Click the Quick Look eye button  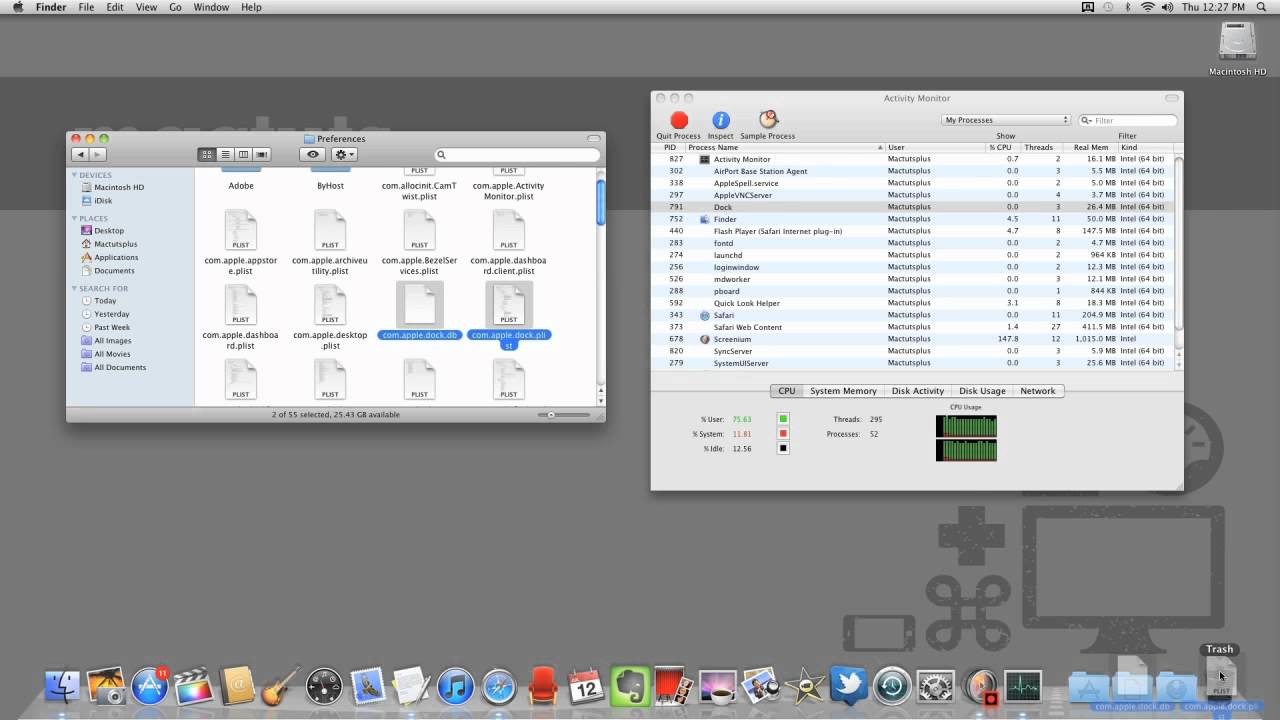[313, 154]
